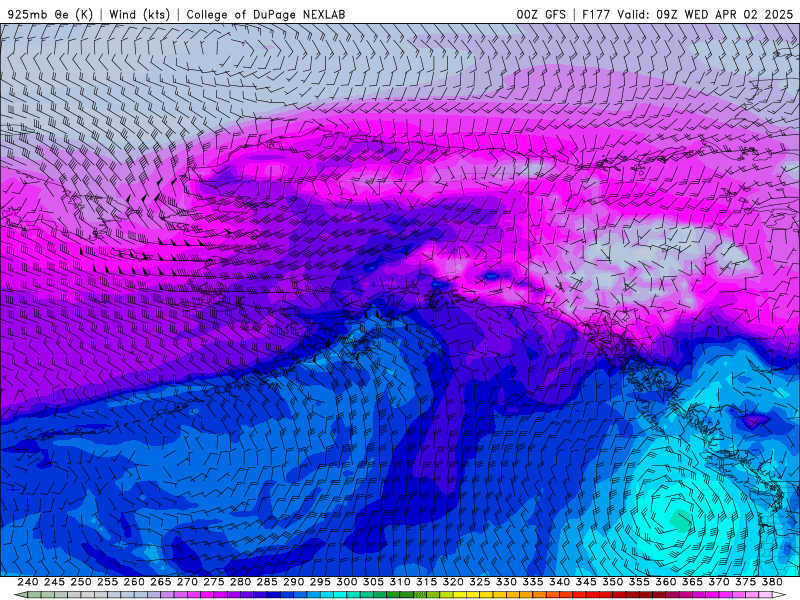Click the 300 colorbar label

point(346,582)
